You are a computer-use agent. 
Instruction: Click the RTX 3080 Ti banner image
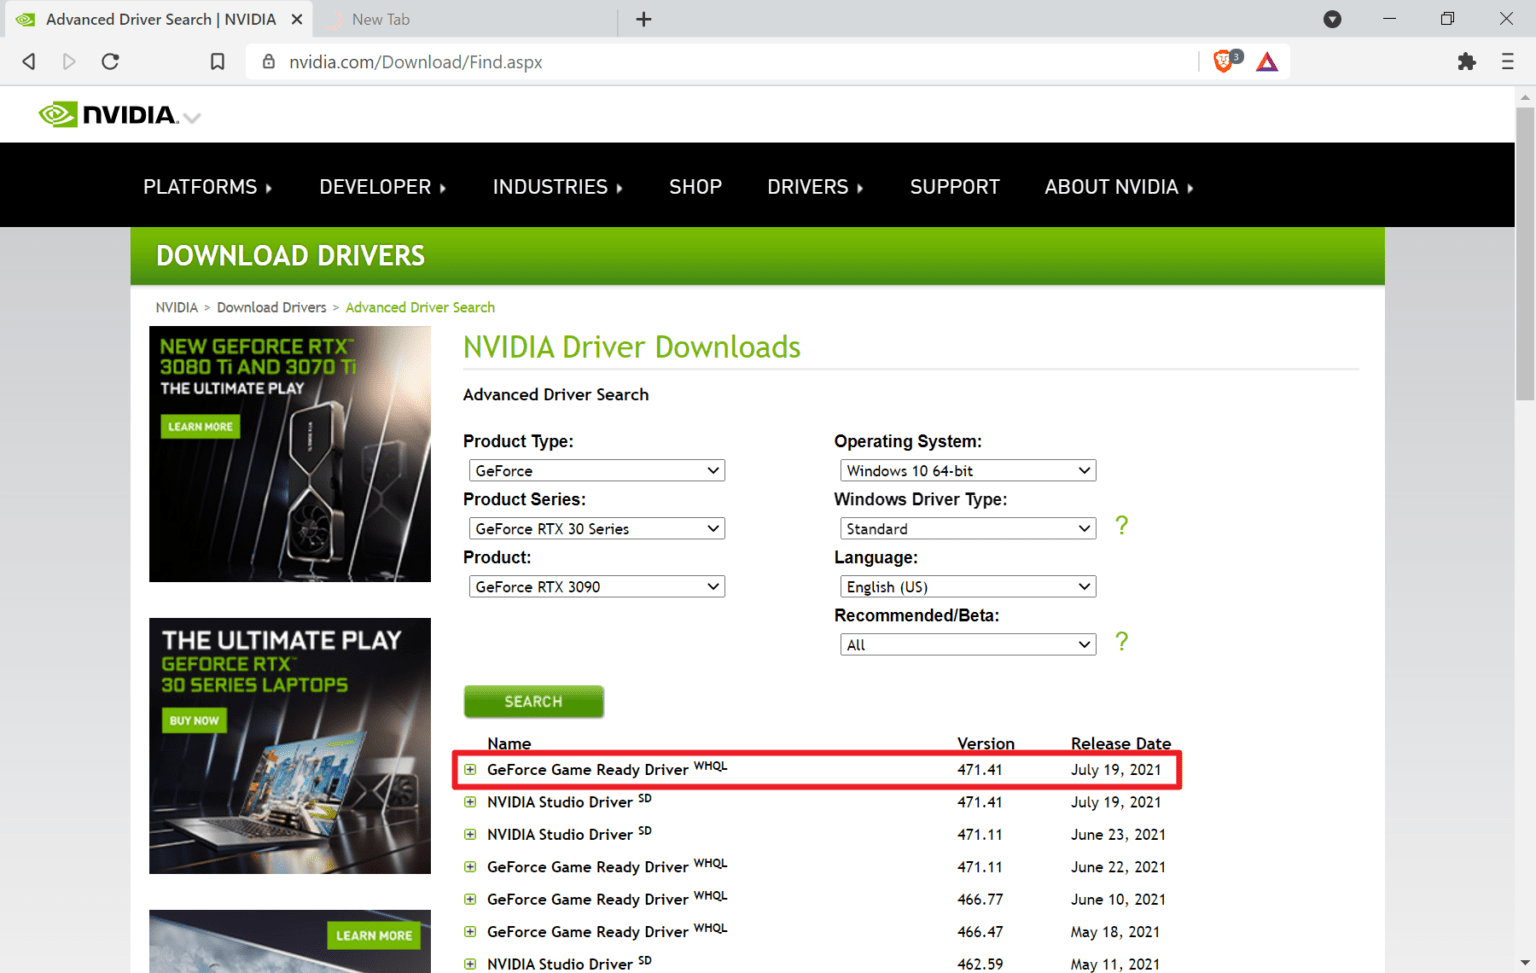[x=290, y=454]
